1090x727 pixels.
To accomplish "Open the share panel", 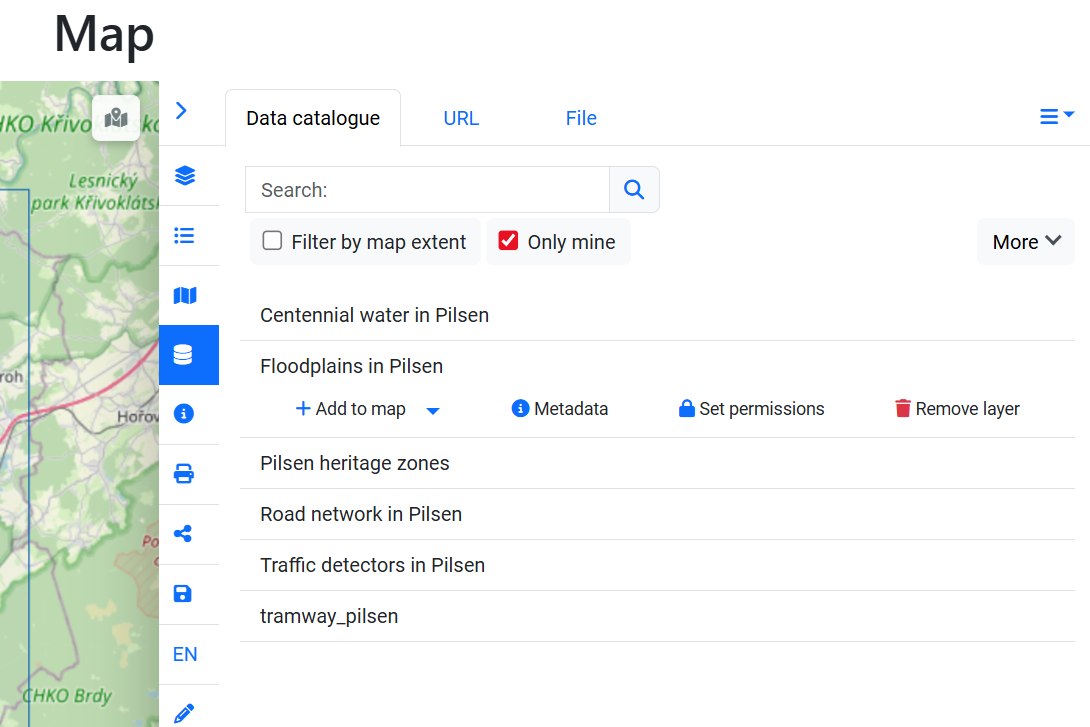I will coord(184,533).
